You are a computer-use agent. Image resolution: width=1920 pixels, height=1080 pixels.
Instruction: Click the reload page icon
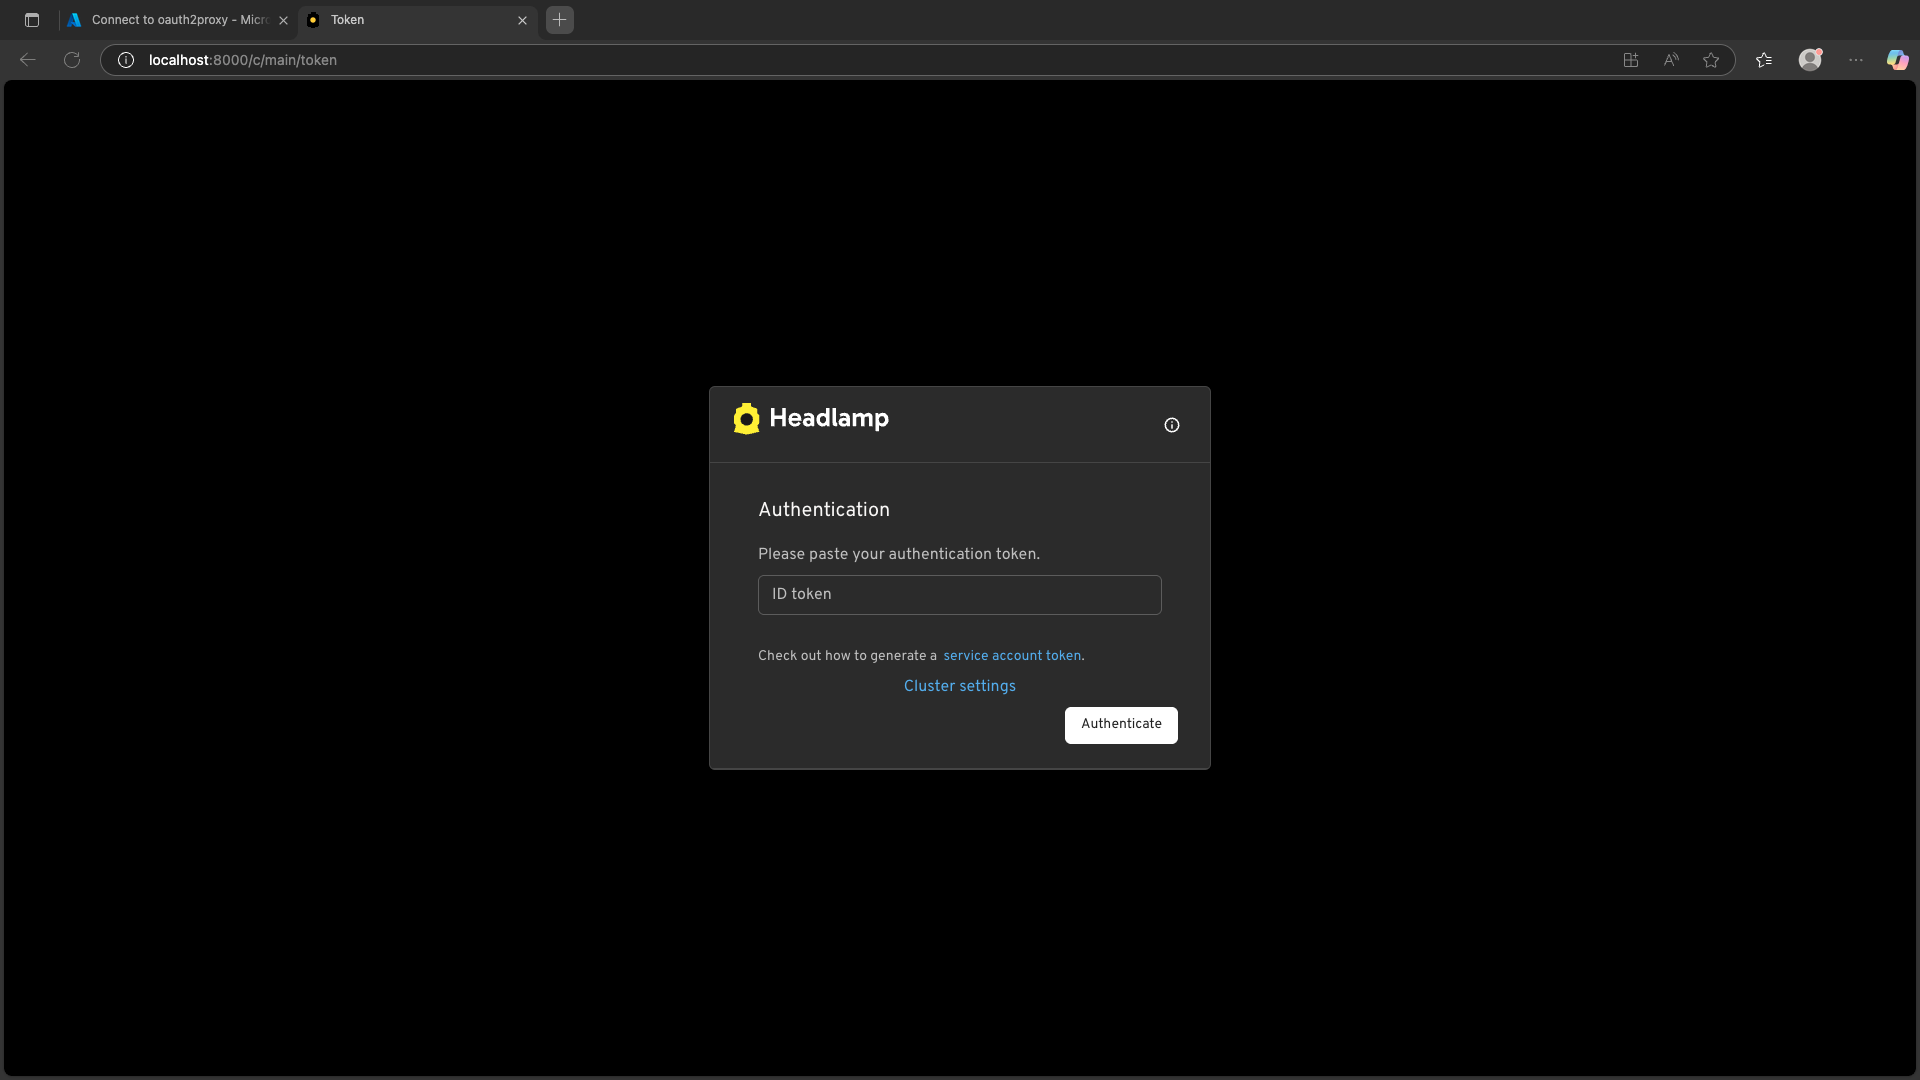(71, 60)
